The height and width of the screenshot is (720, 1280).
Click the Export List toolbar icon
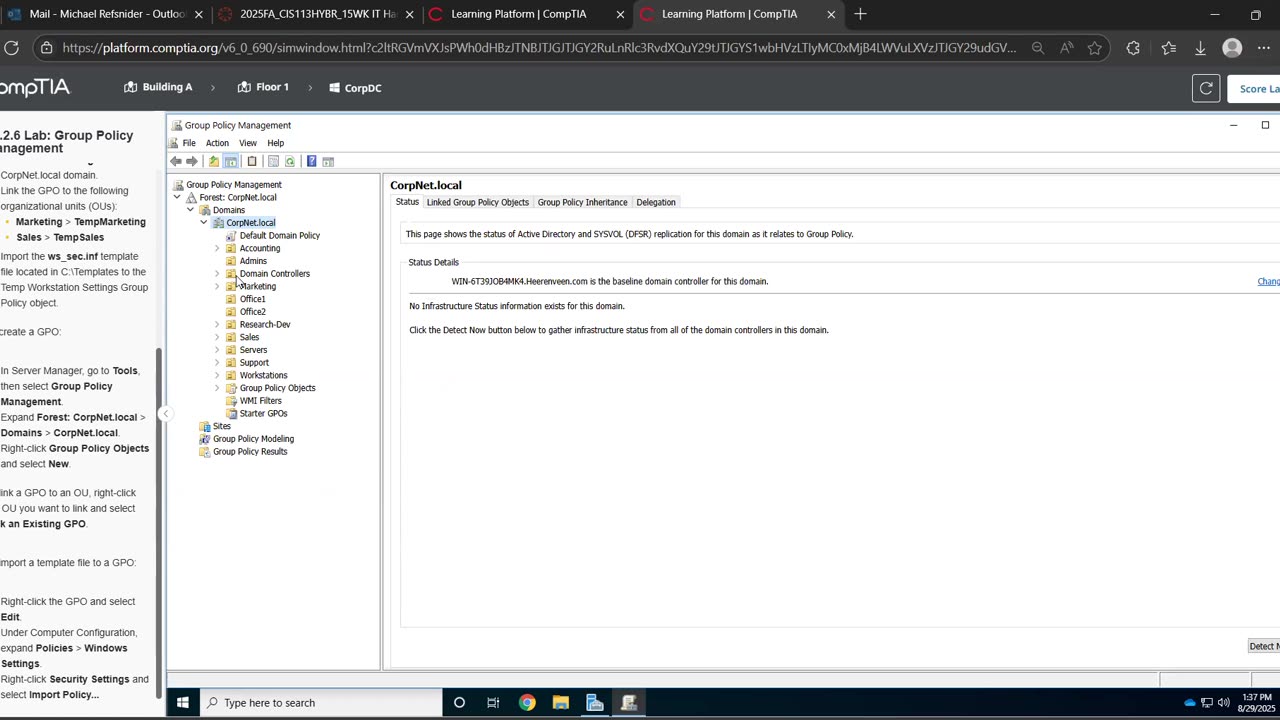point(273,161)
